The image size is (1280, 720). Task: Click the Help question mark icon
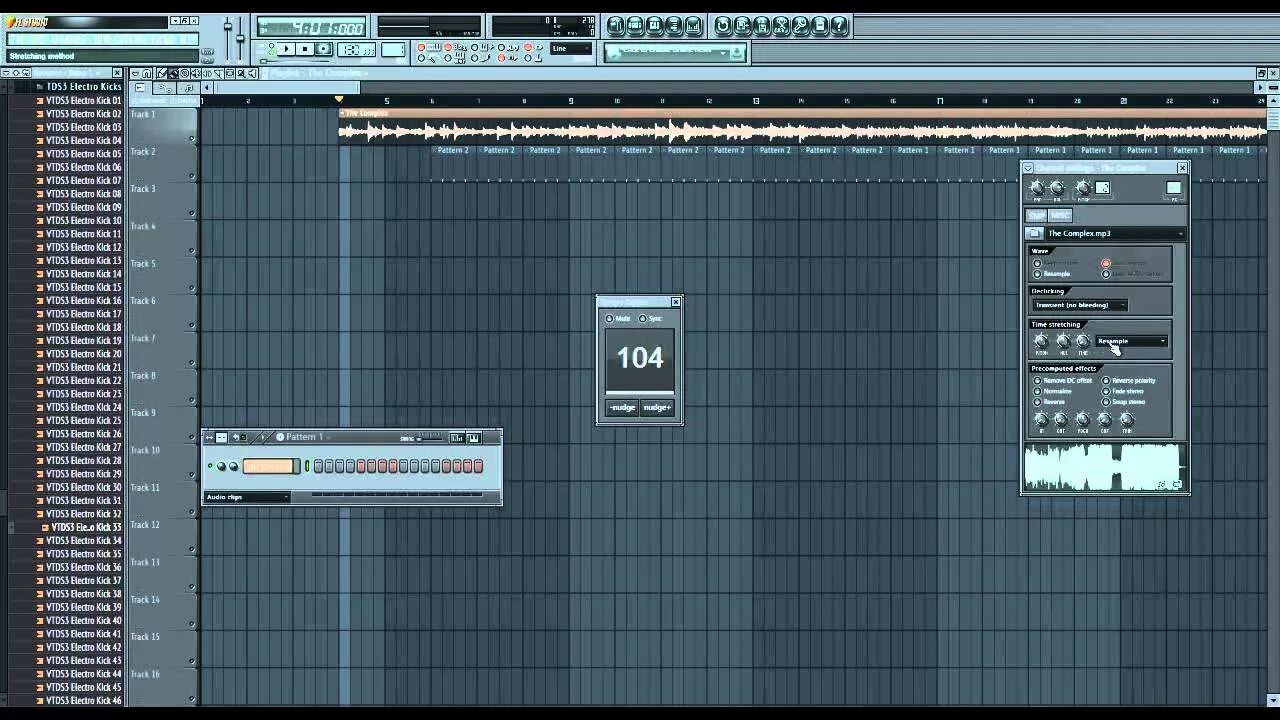click(839, 26)
